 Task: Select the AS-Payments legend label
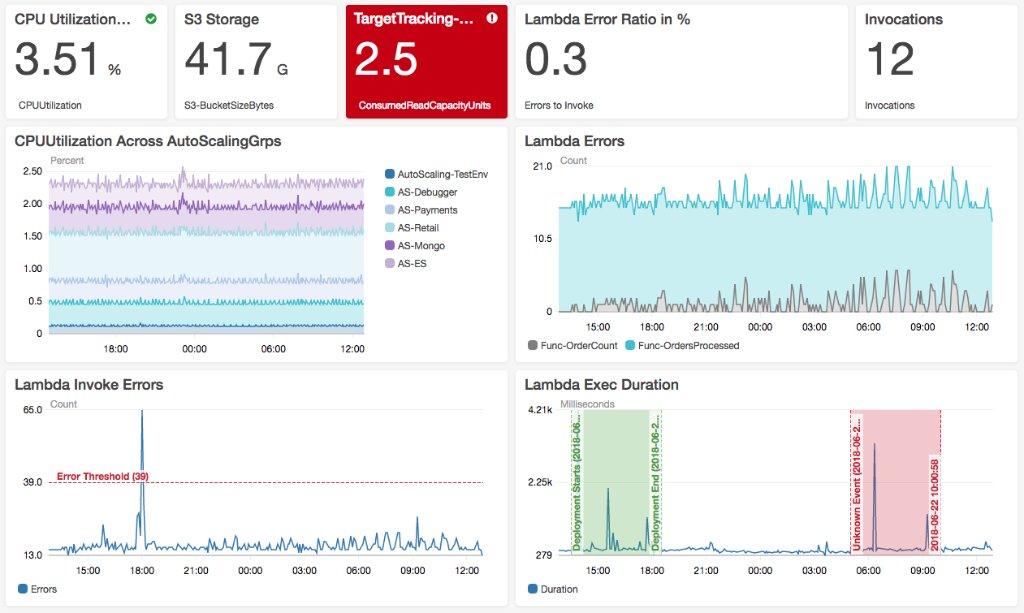coord(427,210)
